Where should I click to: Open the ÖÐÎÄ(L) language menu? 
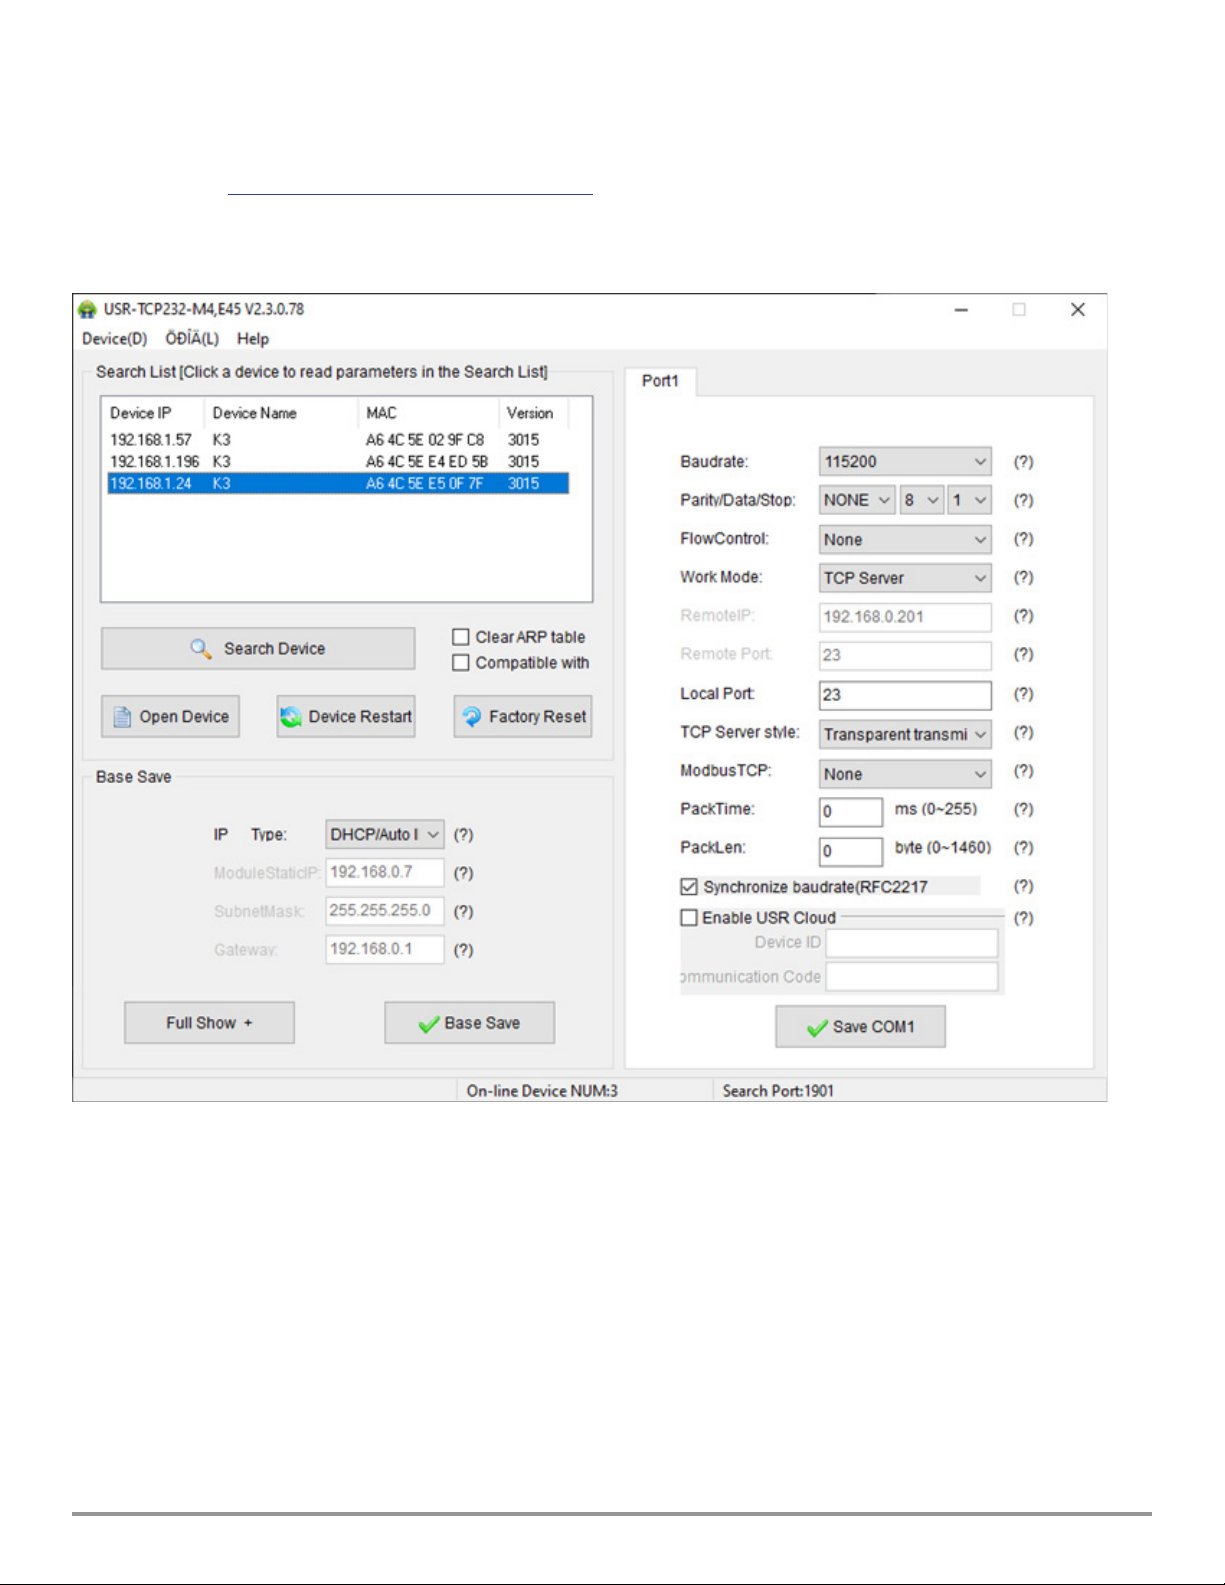(x=192, y=339)
